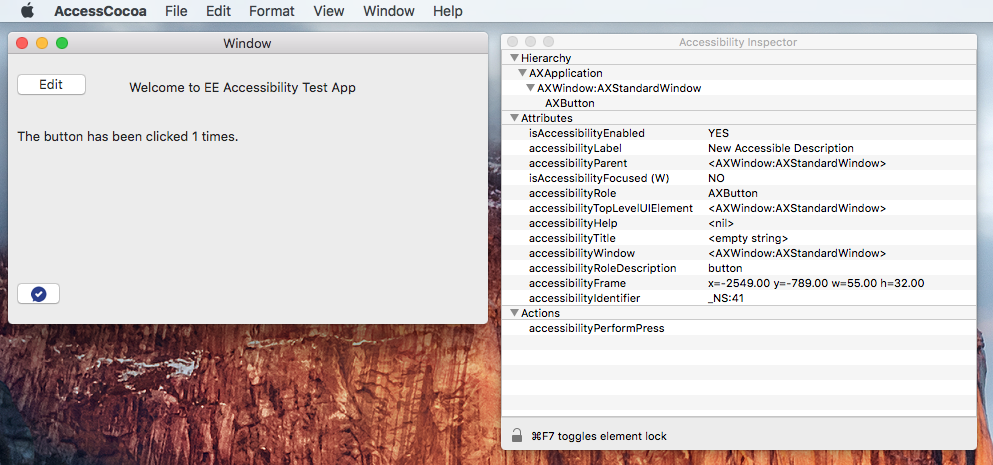Collapse the AXApplication tree node
This screenshot has width=993, height=465.
click(x=522, y=73)
